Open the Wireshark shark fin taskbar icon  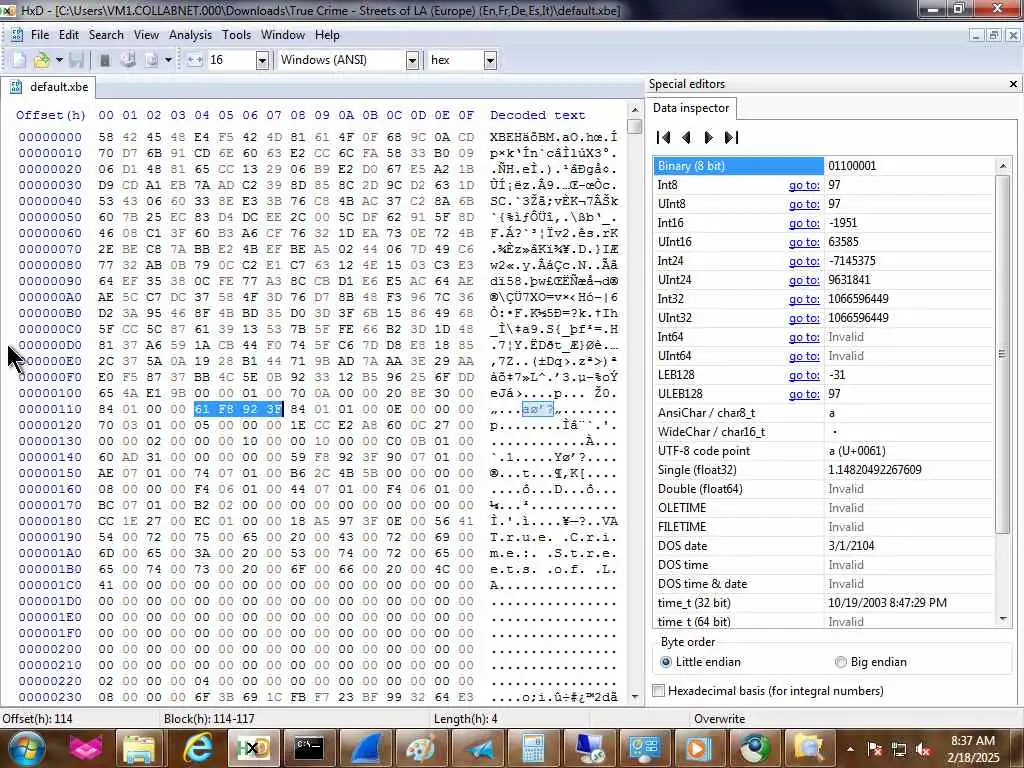pyautogui.click(x=365, y=748)
